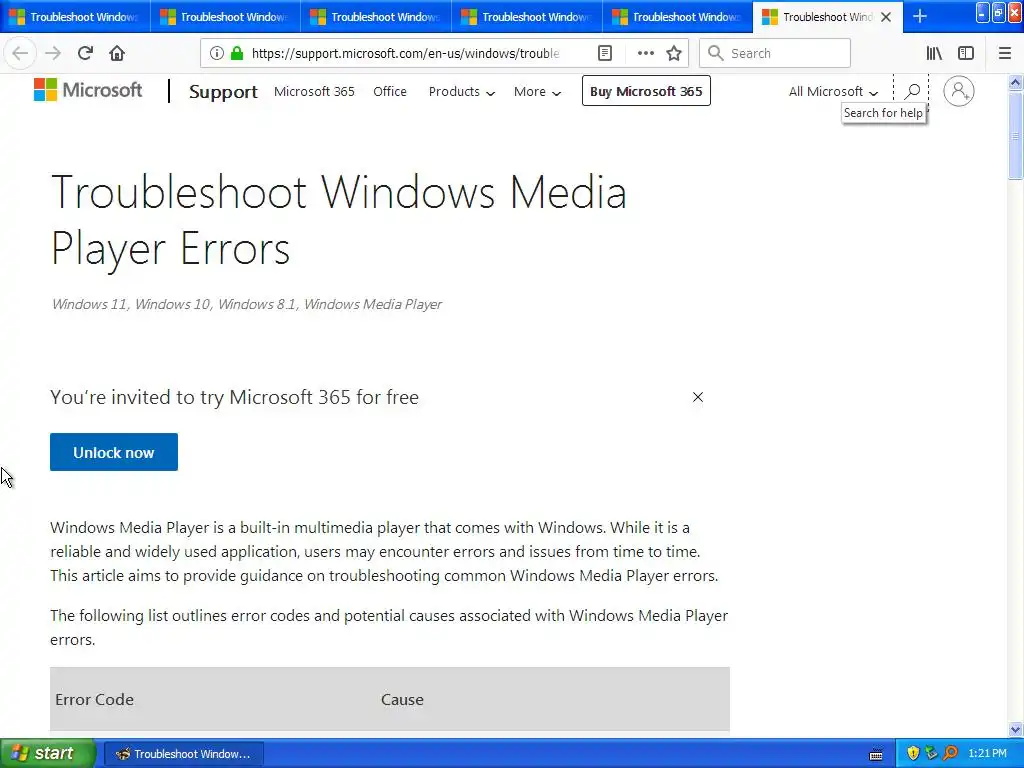Focus the URL address bar
This screenshot has height=768, width=1024.
pos(405,54)
